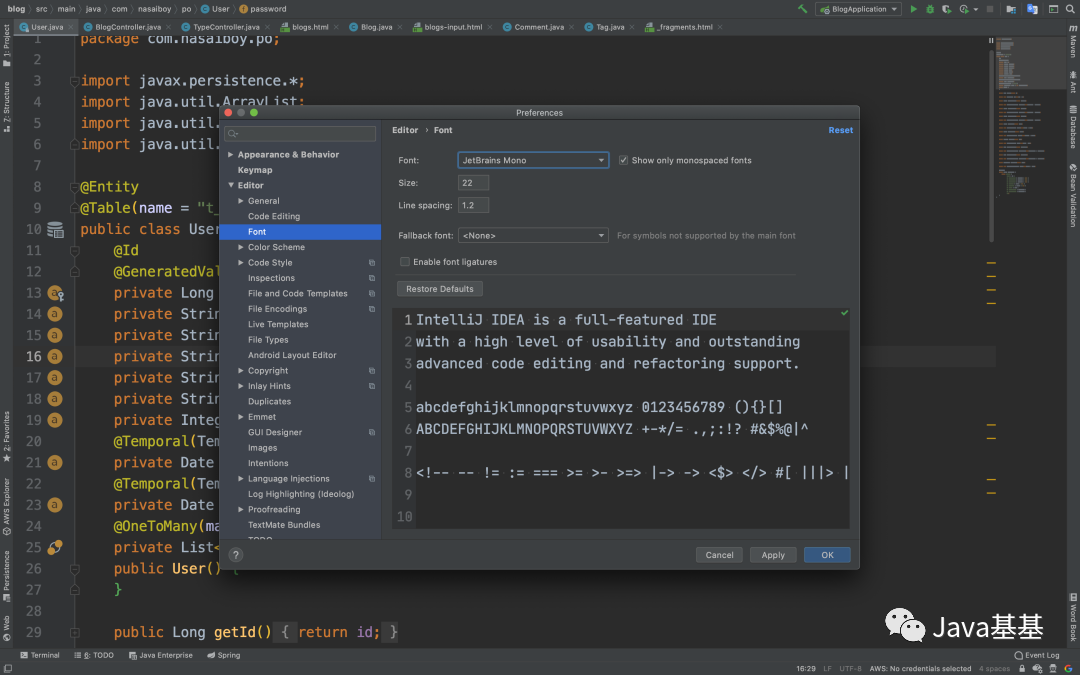Screen dimensions: 1080x675
Task: Click the database gutter icon on line 10
Action: [55, 230]
